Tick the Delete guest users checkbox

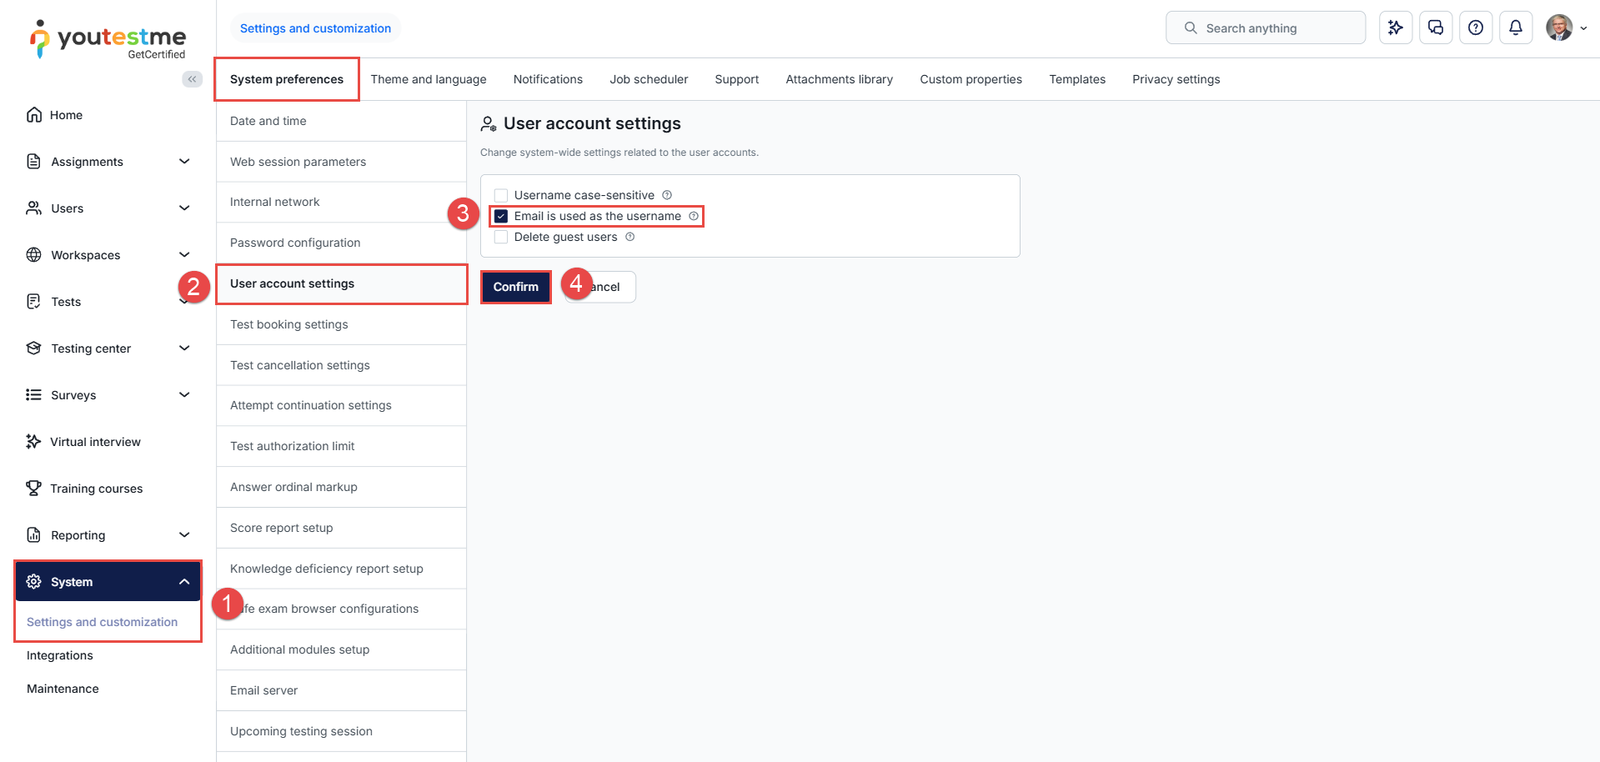pos(501,237)
